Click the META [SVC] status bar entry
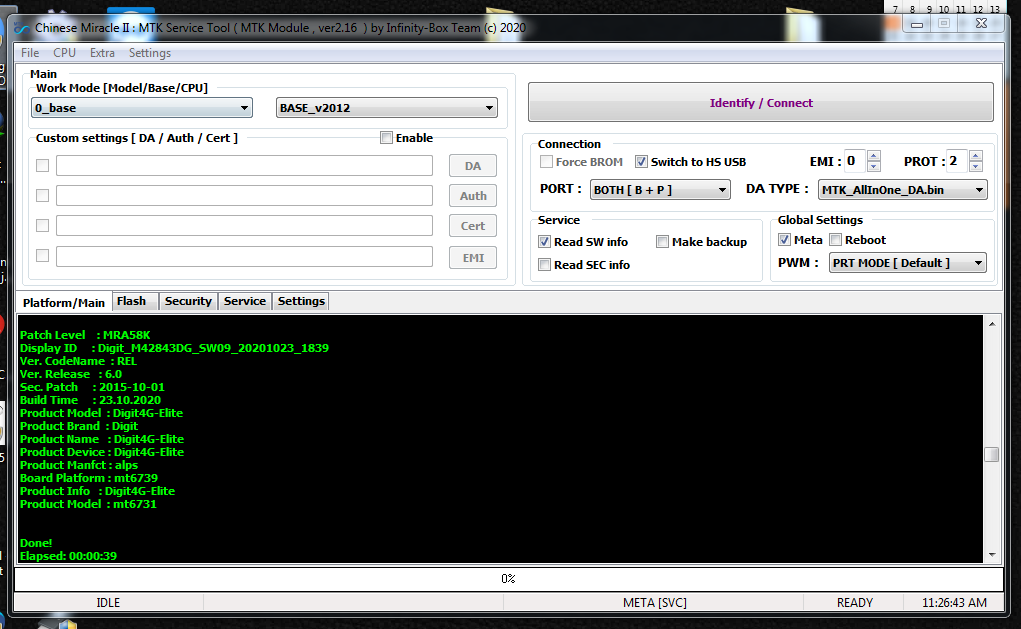This screenshot has height=629, width=1021. 654,602
